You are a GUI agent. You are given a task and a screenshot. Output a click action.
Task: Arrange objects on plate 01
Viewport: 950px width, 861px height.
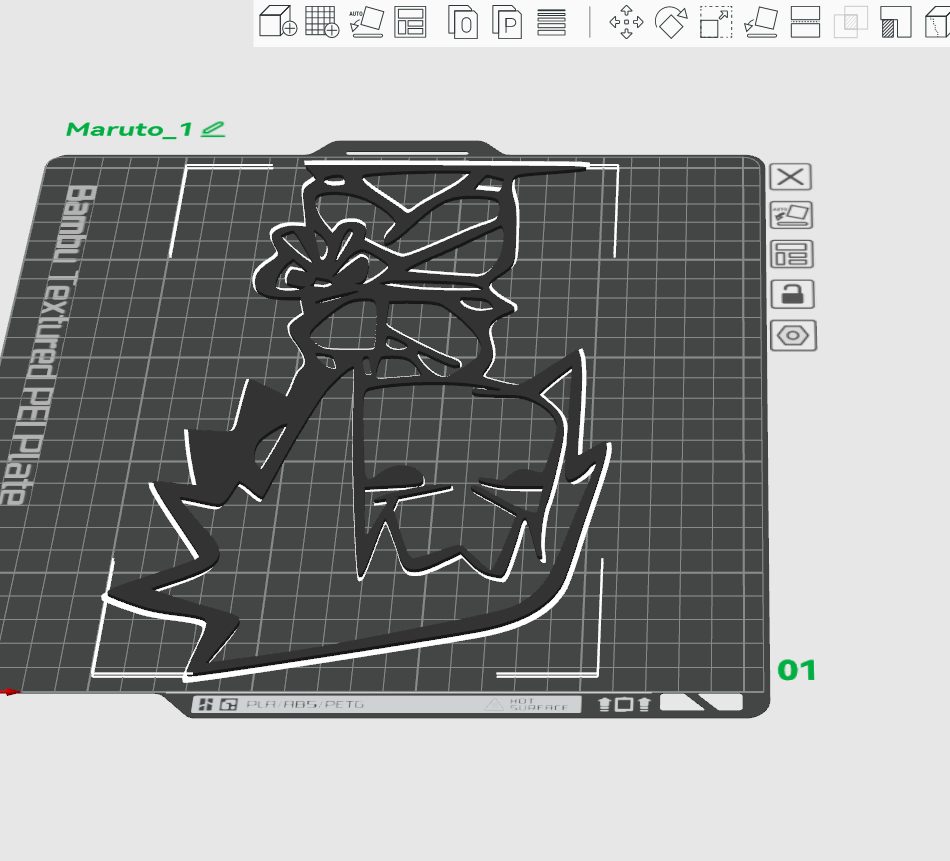point(792,254)
